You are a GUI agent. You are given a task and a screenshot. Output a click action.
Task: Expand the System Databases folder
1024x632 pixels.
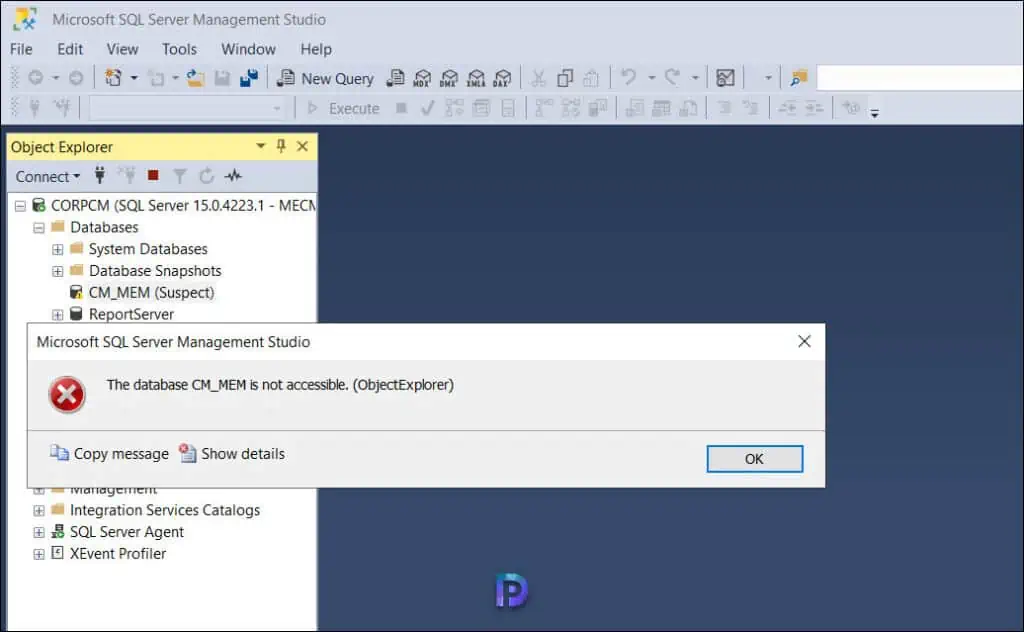click(58, 249)
